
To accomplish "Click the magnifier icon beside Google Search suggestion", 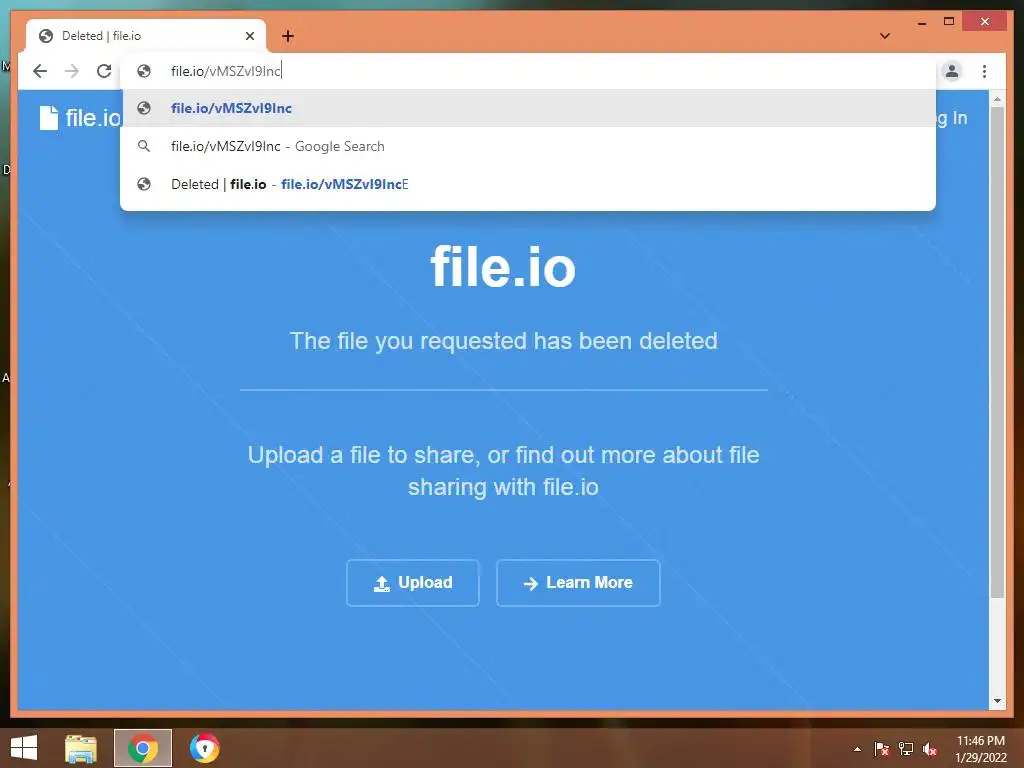I will 144,146.
